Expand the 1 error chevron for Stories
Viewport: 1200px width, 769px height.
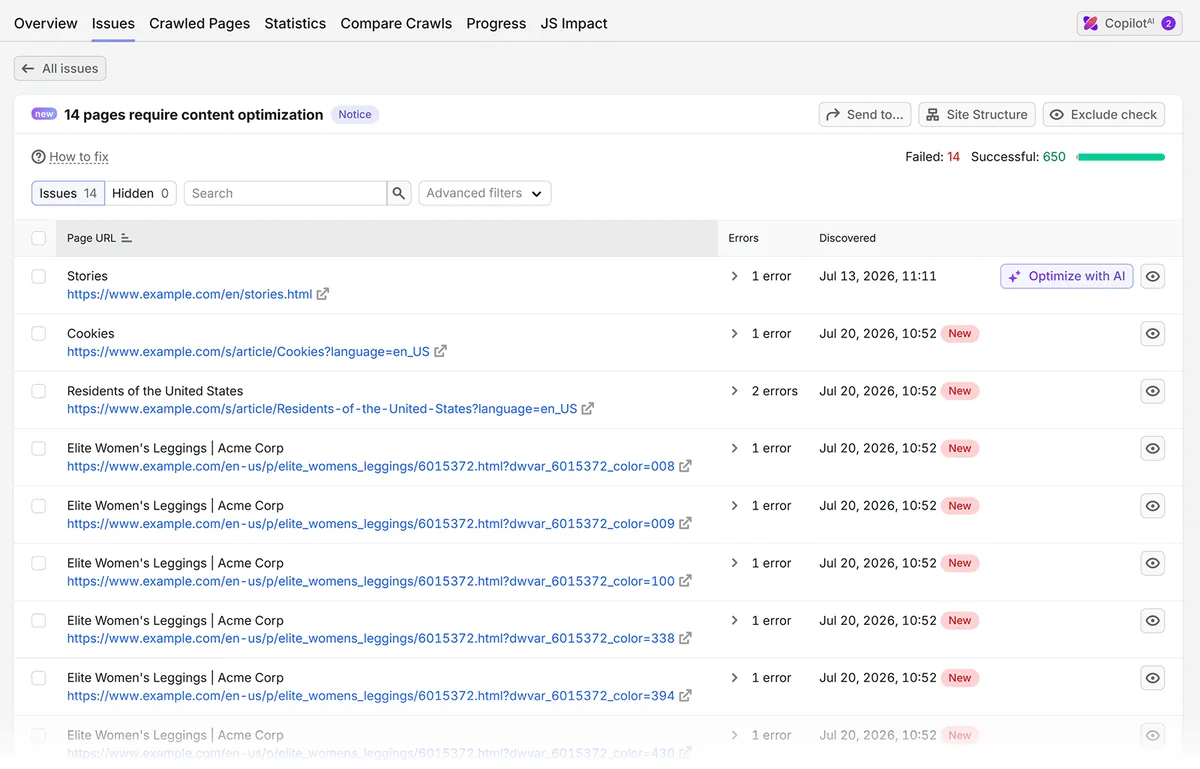pos(734,276)
